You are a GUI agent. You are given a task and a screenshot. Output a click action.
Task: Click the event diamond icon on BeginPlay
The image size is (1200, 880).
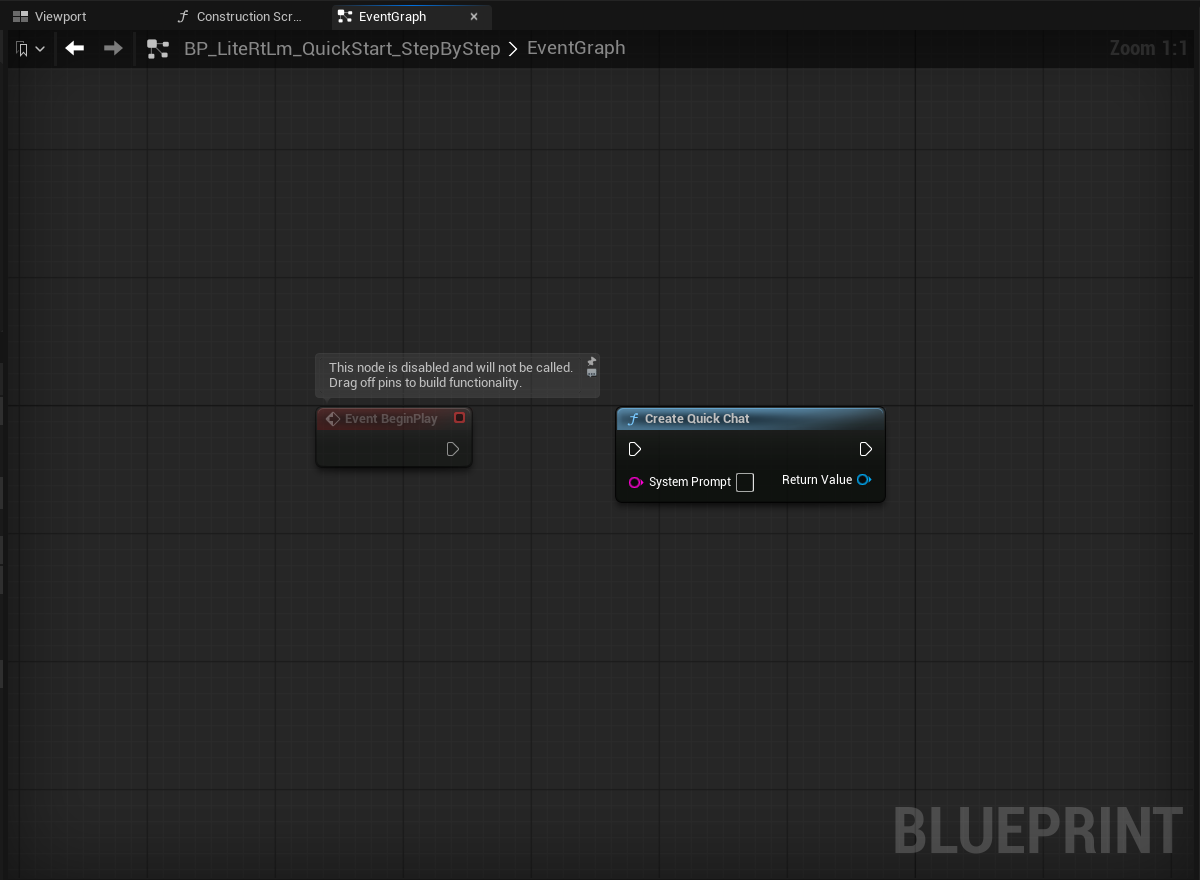tap(333, 419)
